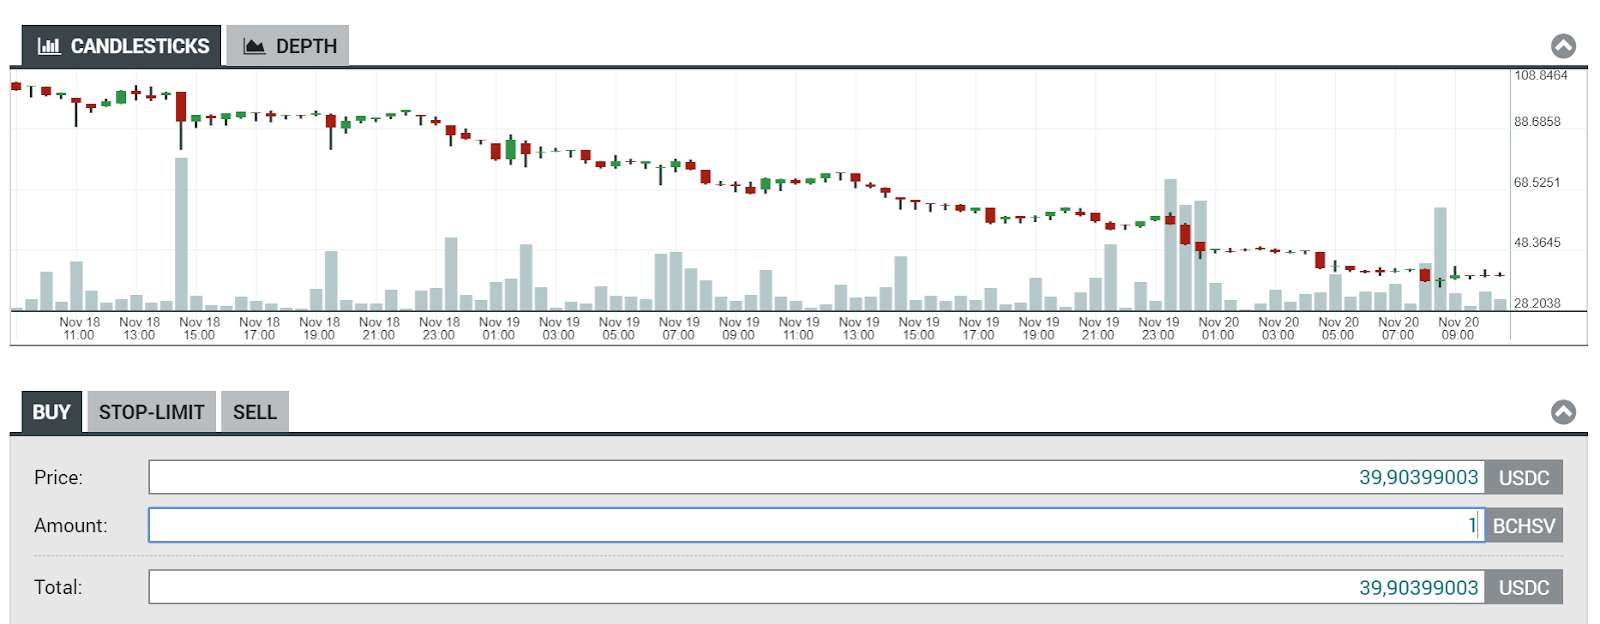Select the Total input field
1600x624 pixels.
[815, 587]
